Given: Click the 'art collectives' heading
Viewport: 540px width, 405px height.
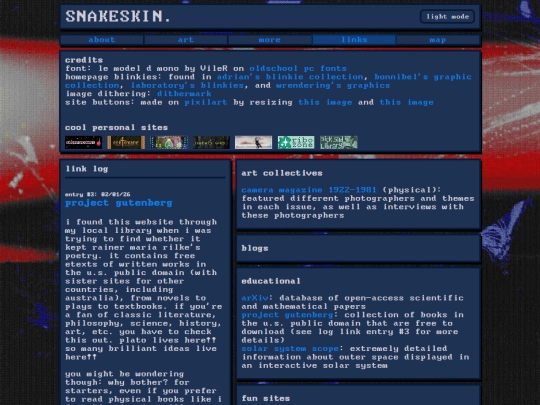Looking at the screenshot, I should 282,173.
